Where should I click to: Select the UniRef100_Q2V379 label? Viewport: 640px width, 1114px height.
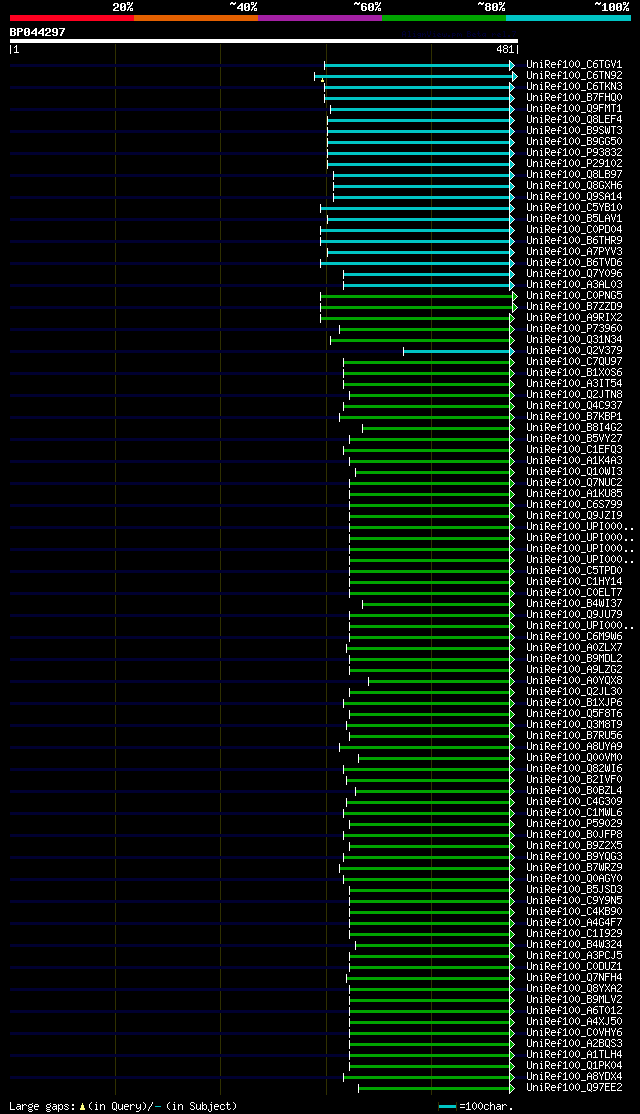click(574, 350)
